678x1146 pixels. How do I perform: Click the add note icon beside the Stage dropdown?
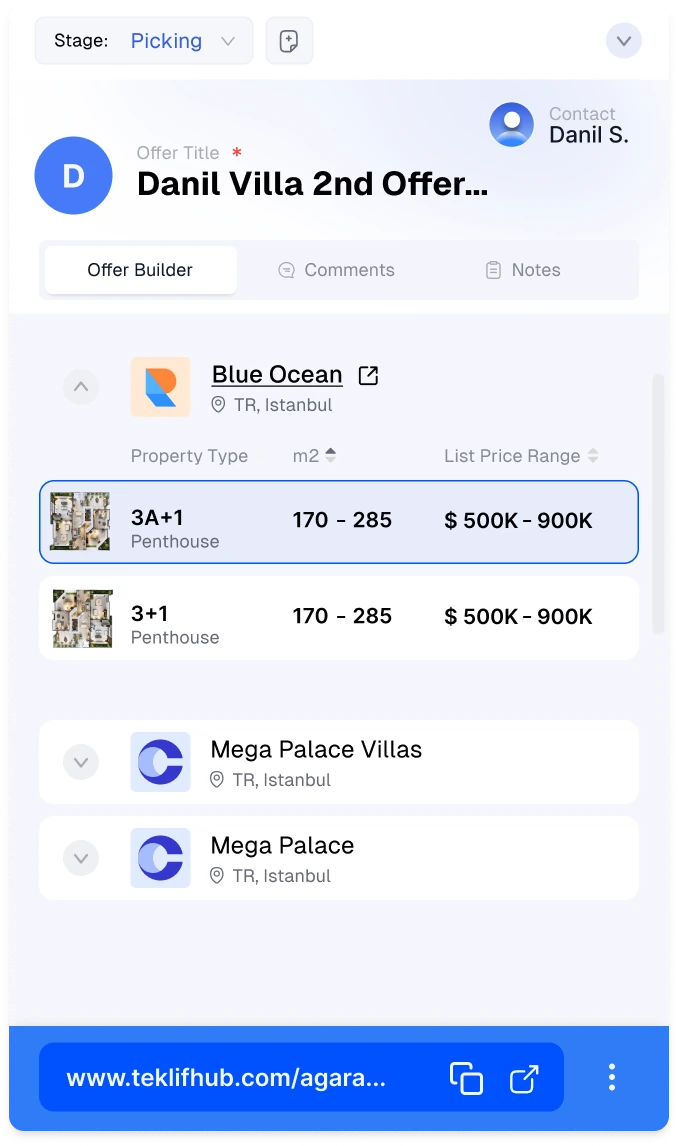tap(289, 41)
